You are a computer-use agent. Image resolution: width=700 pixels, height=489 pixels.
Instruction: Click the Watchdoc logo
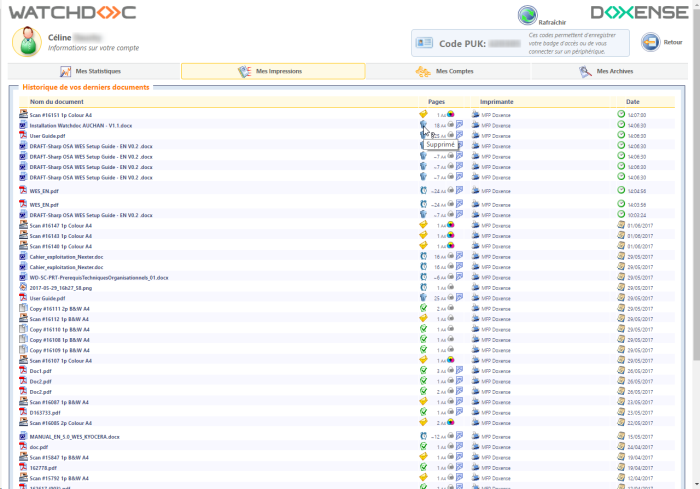(x=73, y=13)
